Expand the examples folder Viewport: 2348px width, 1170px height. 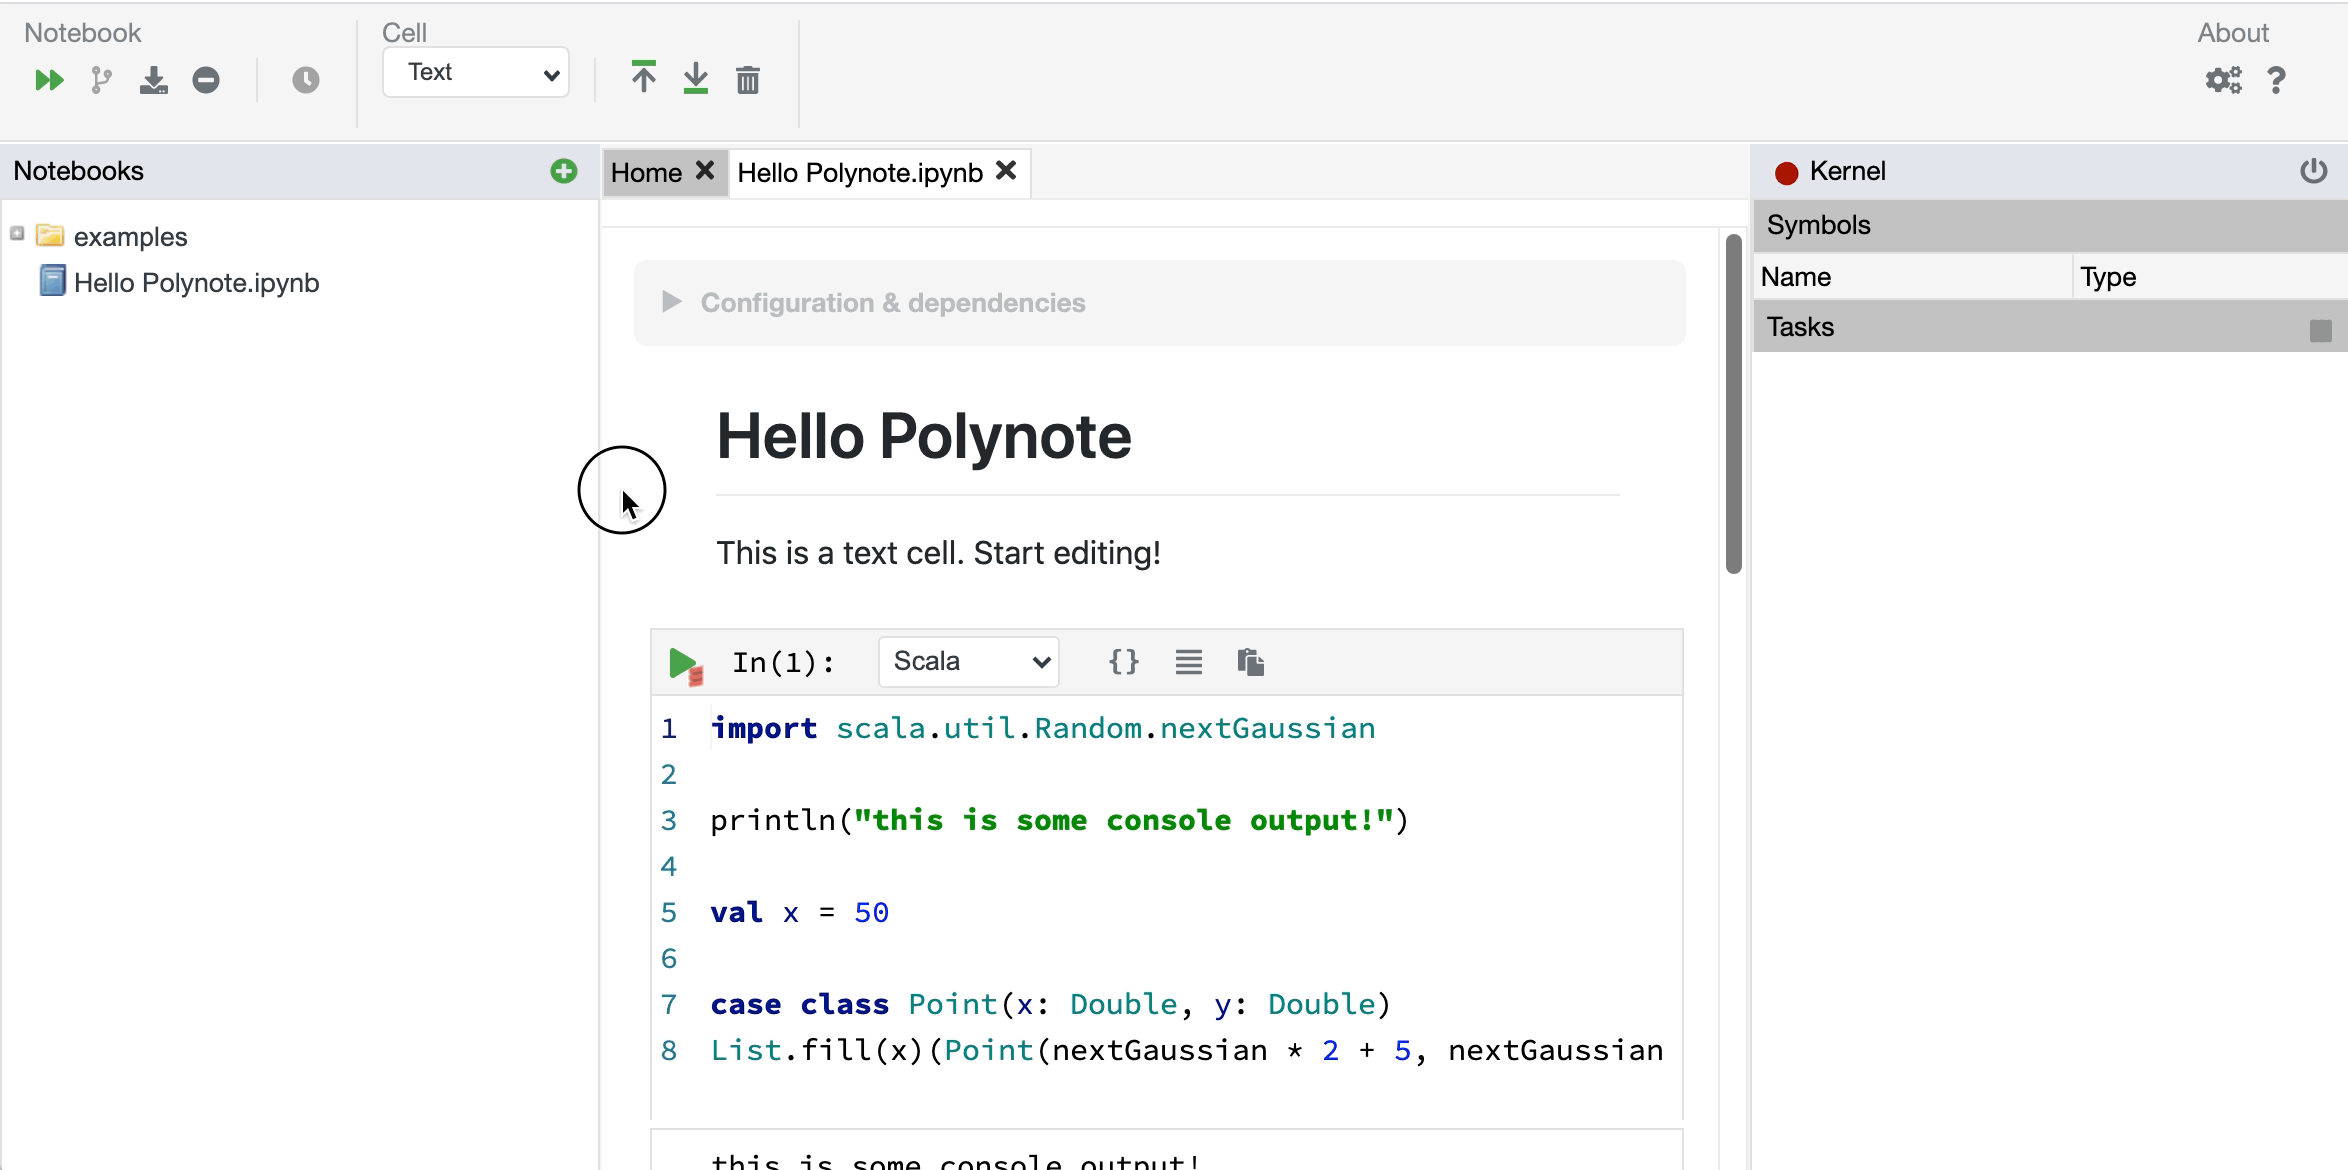pyautogui.click(x=16, y=234)
